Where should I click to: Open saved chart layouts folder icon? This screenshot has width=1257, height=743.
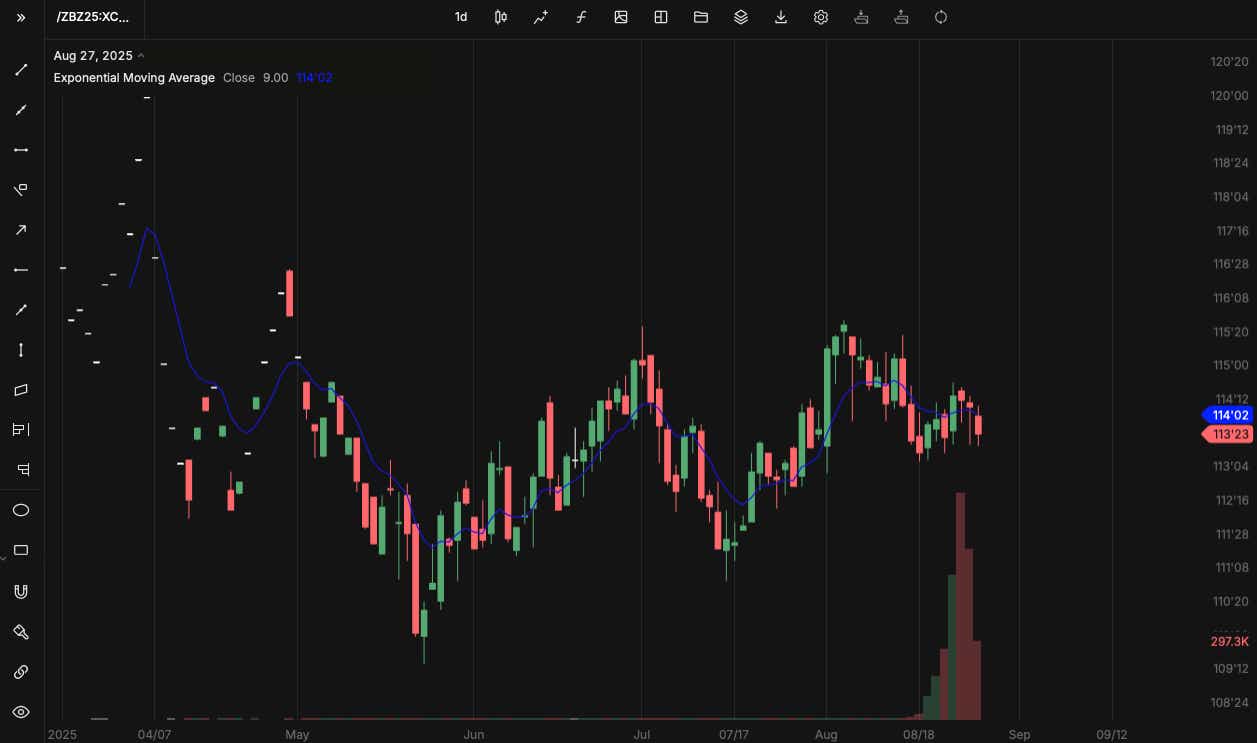point(700,17)
